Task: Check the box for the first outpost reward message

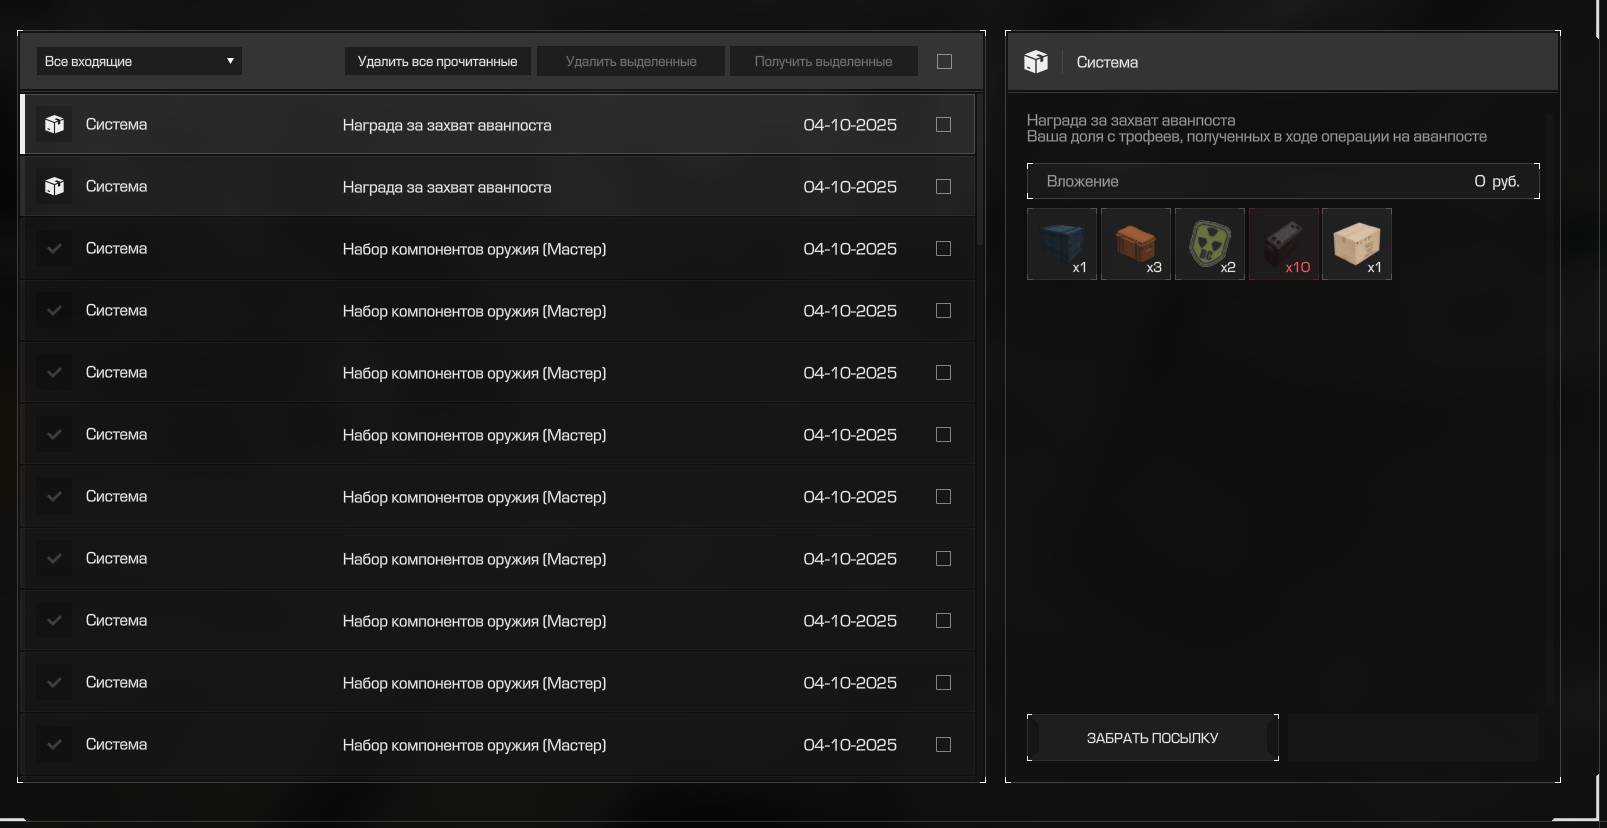Action: [x=943, y=124]
